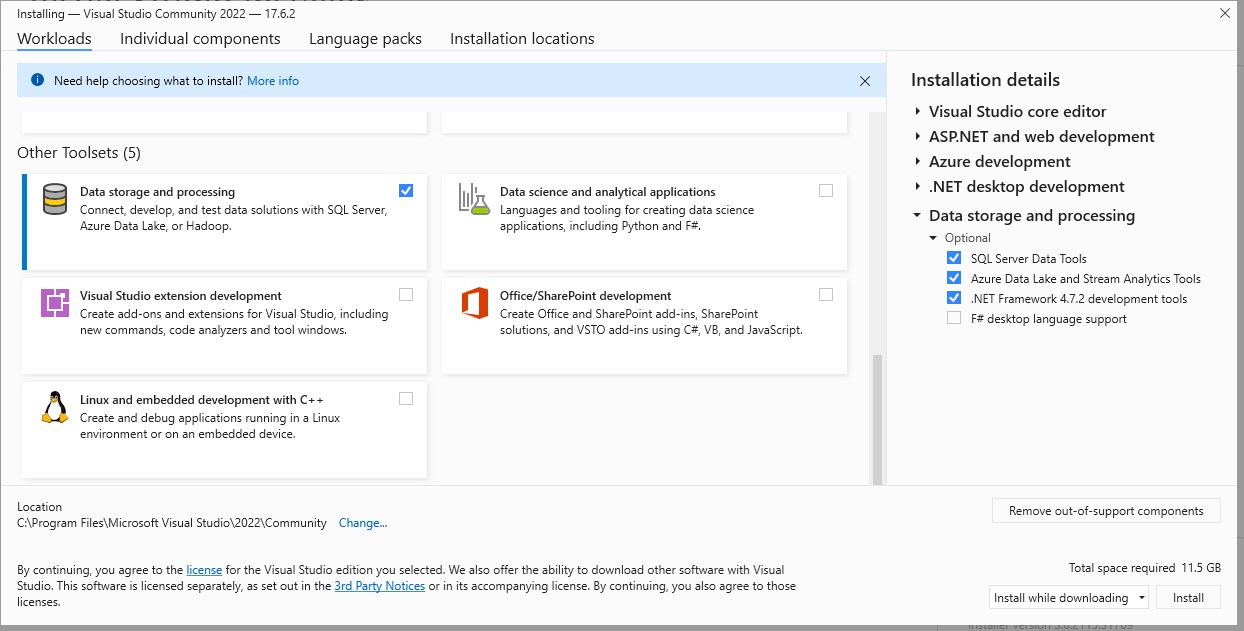Click the Data storage database icon
The height and width of the screenshot is (631, 1244).
click(x=55, y=199)
